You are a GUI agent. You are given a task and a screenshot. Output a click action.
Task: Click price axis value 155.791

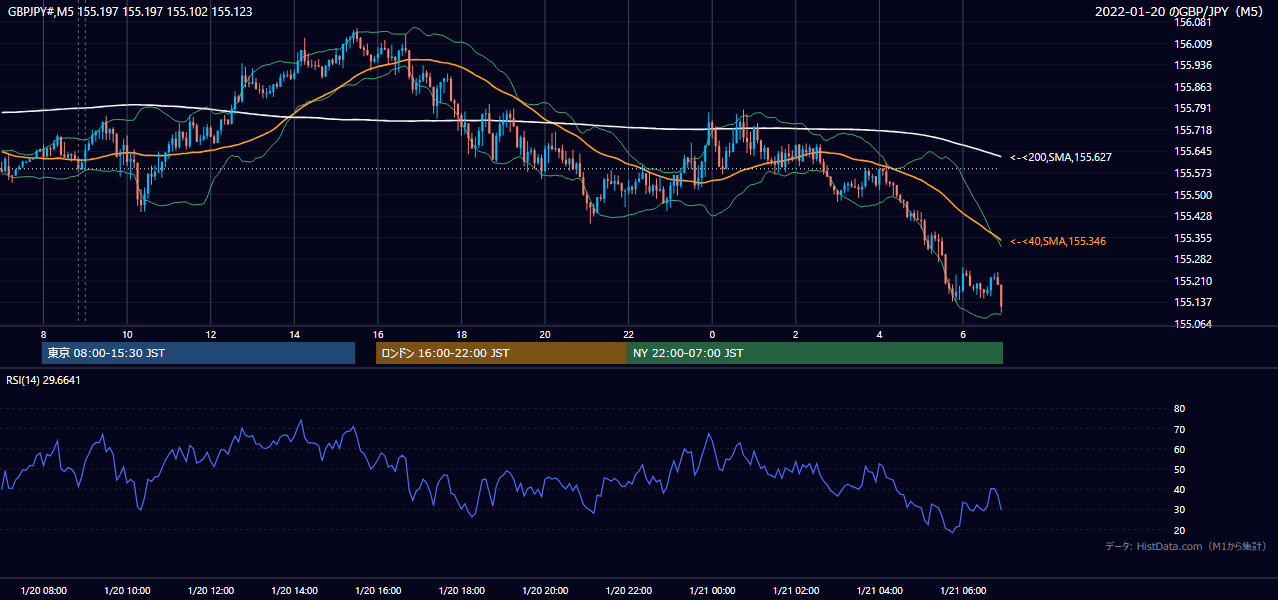pyautogui.click(x=1193, y=109)
